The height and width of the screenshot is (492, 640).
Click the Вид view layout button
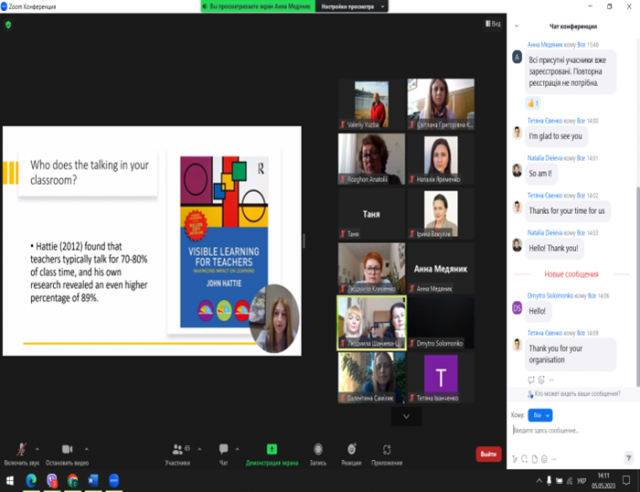493,24
